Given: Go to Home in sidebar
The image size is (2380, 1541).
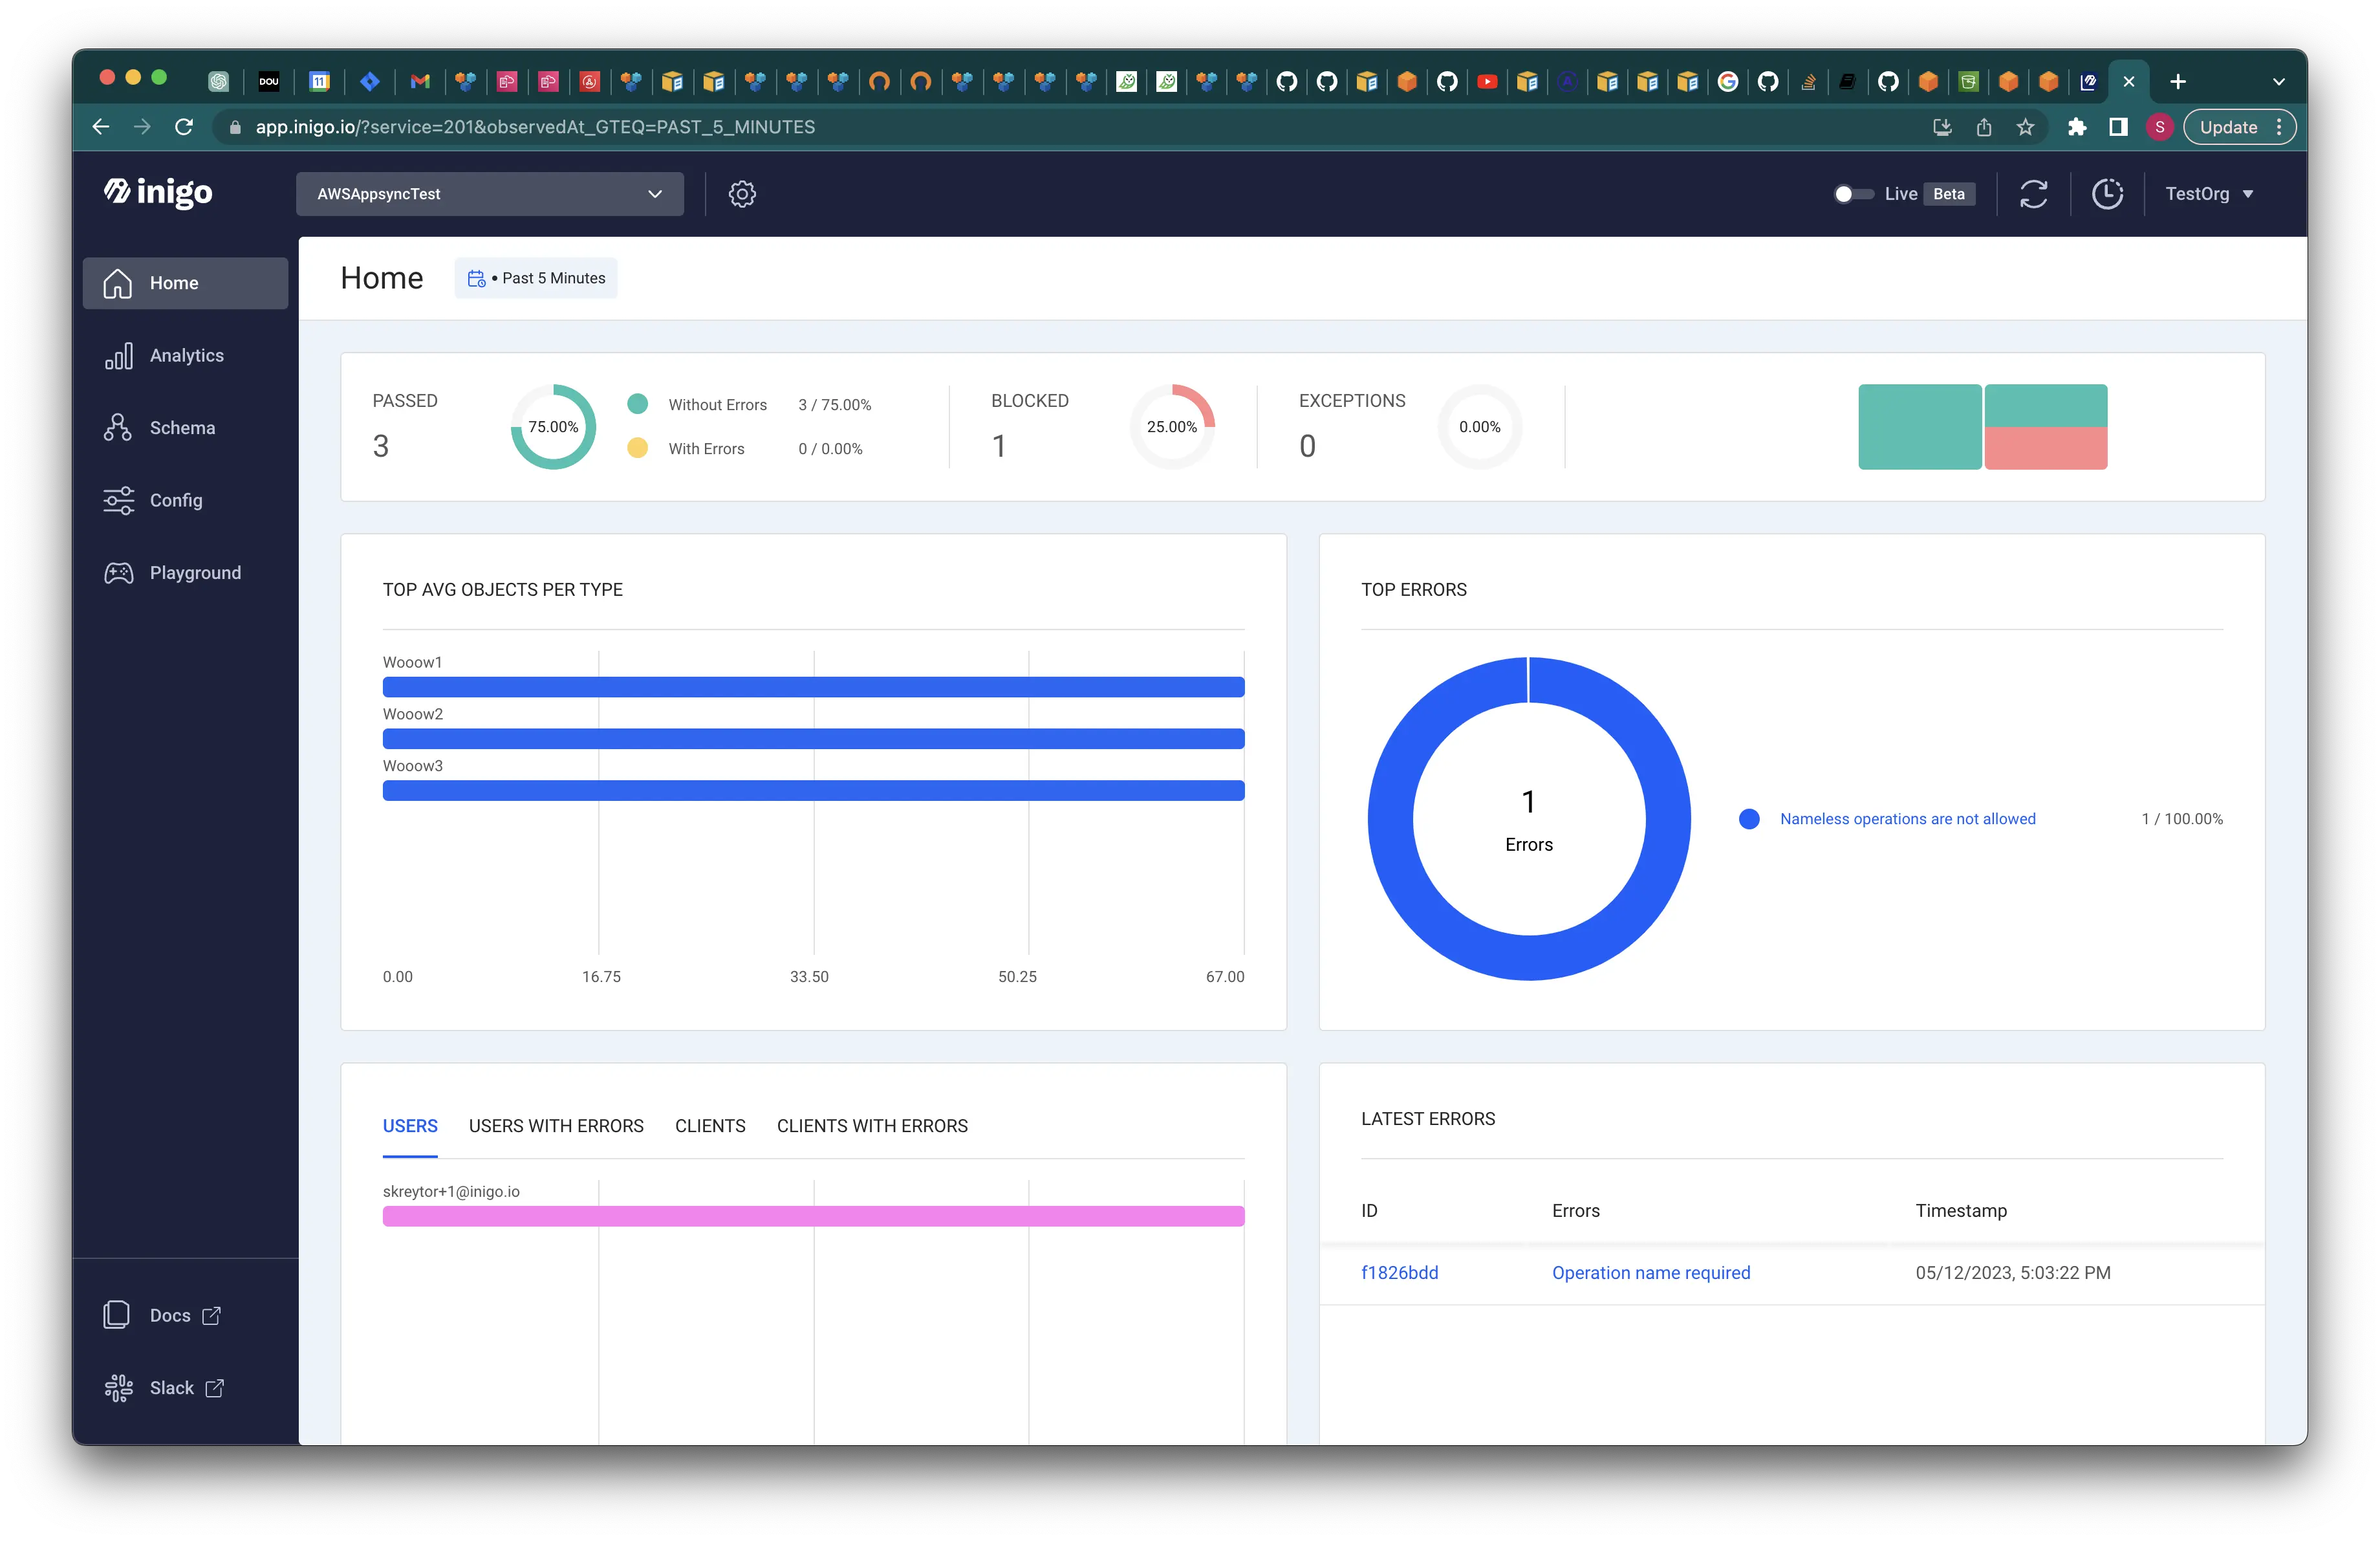Looking at the screenshot, I should 186,283.
